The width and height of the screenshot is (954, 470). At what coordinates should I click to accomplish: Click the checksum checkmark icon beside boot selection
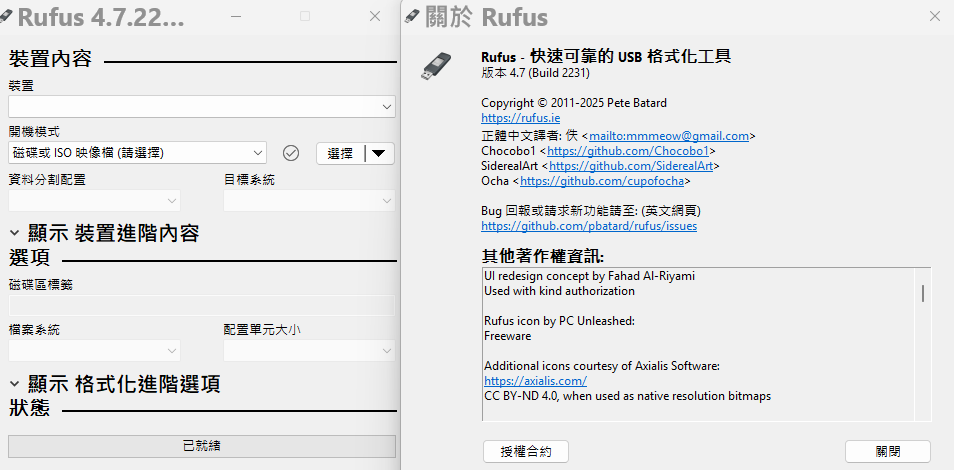tap(291, 153)
